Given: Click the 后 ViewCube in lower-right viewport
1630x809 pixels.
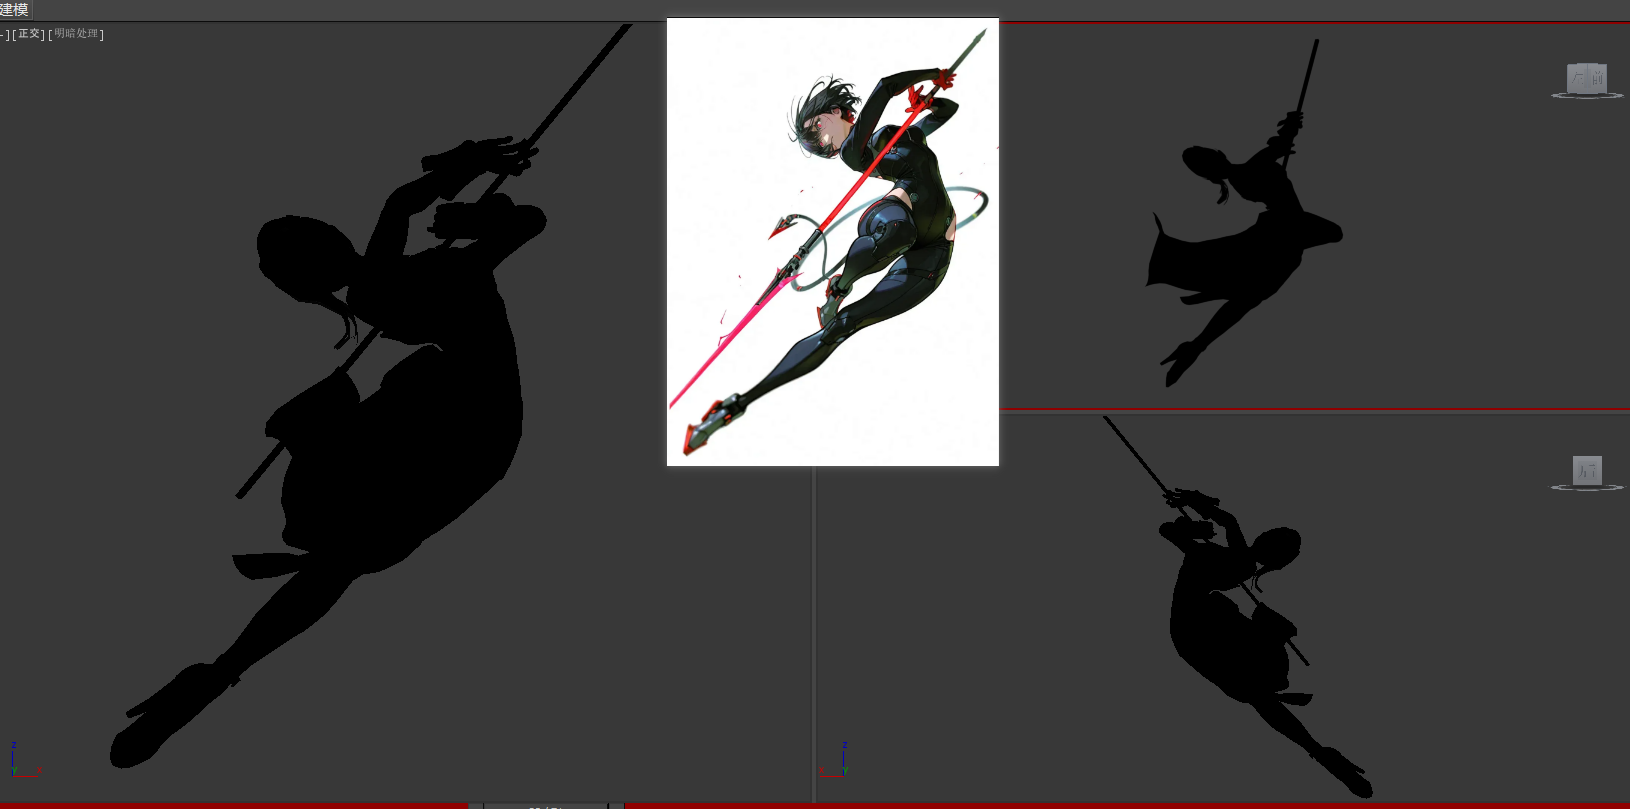Looking at the screenshot, I should (1587, 472).
